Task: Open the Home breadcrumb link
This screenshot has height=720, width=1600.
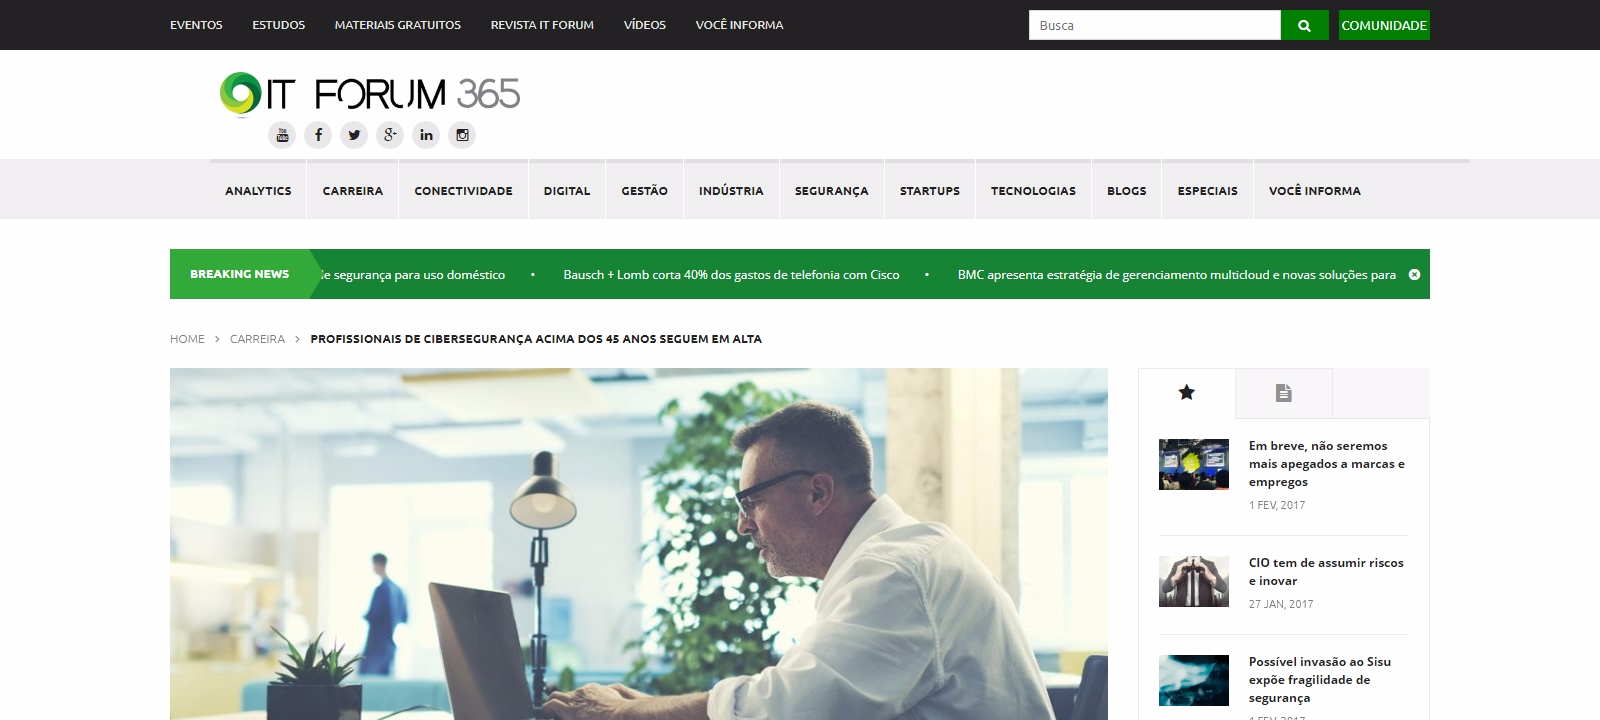Action: point(187,339)
